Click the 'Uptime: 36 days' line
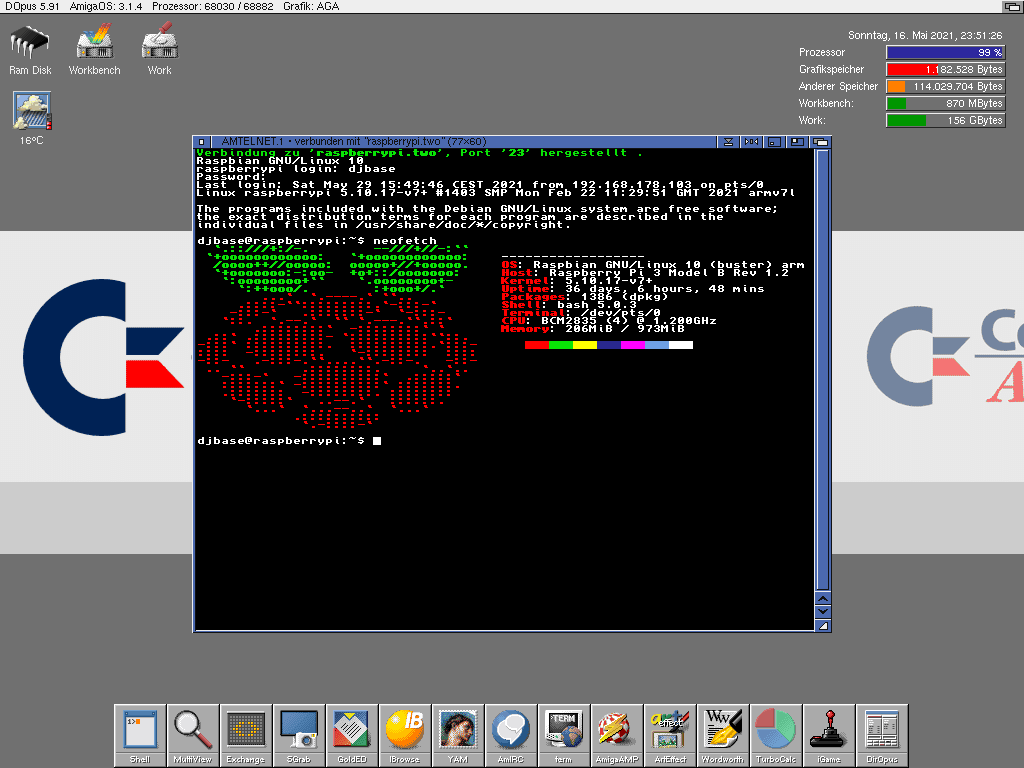 pos(633,289)
